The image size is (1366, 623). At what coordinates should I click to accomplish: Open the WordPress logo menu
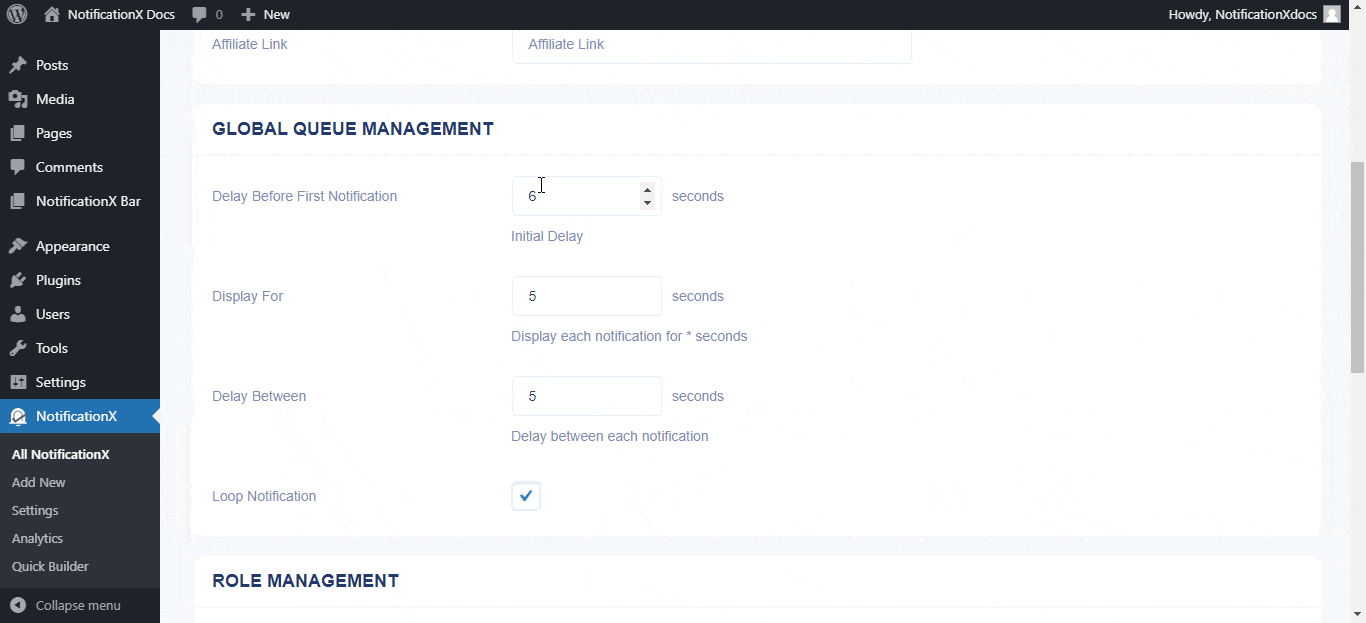click(x=16, y=14)
